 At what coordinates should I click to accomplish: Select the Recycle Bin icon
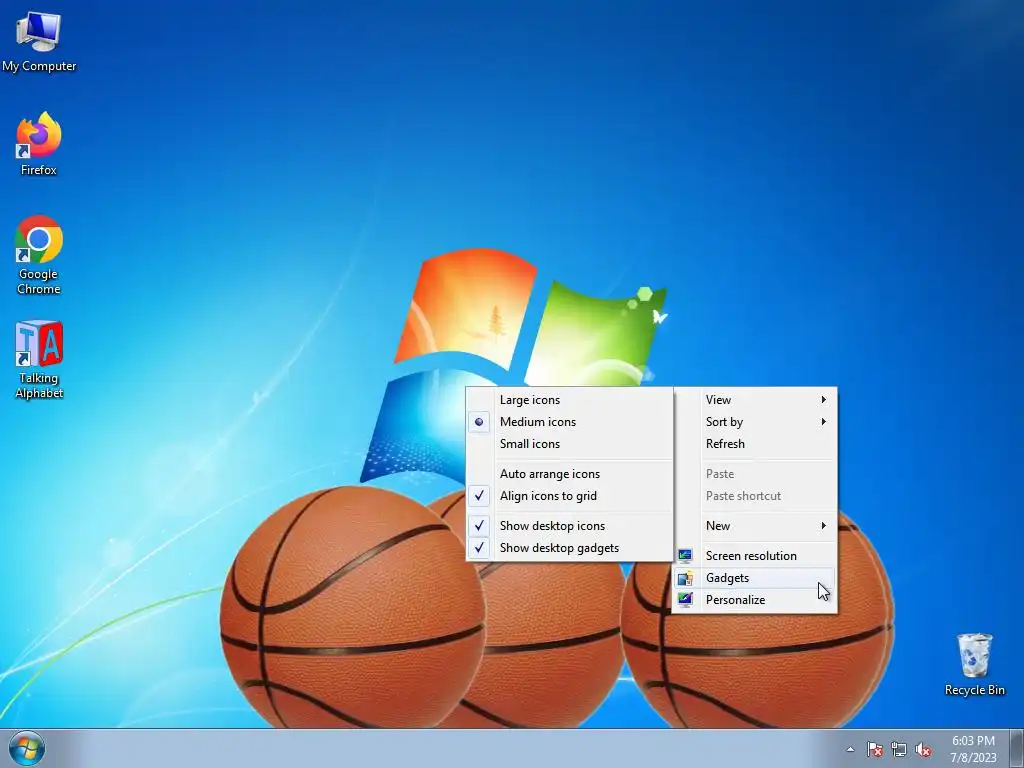click(x=974, y=665)
